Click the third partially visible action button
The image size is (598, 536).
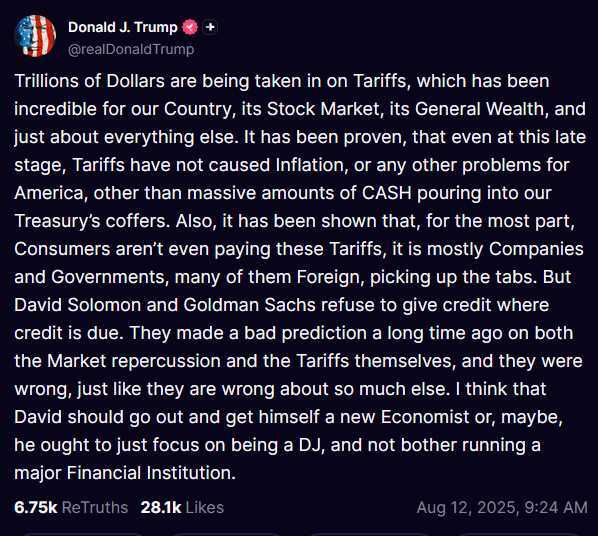371,534
